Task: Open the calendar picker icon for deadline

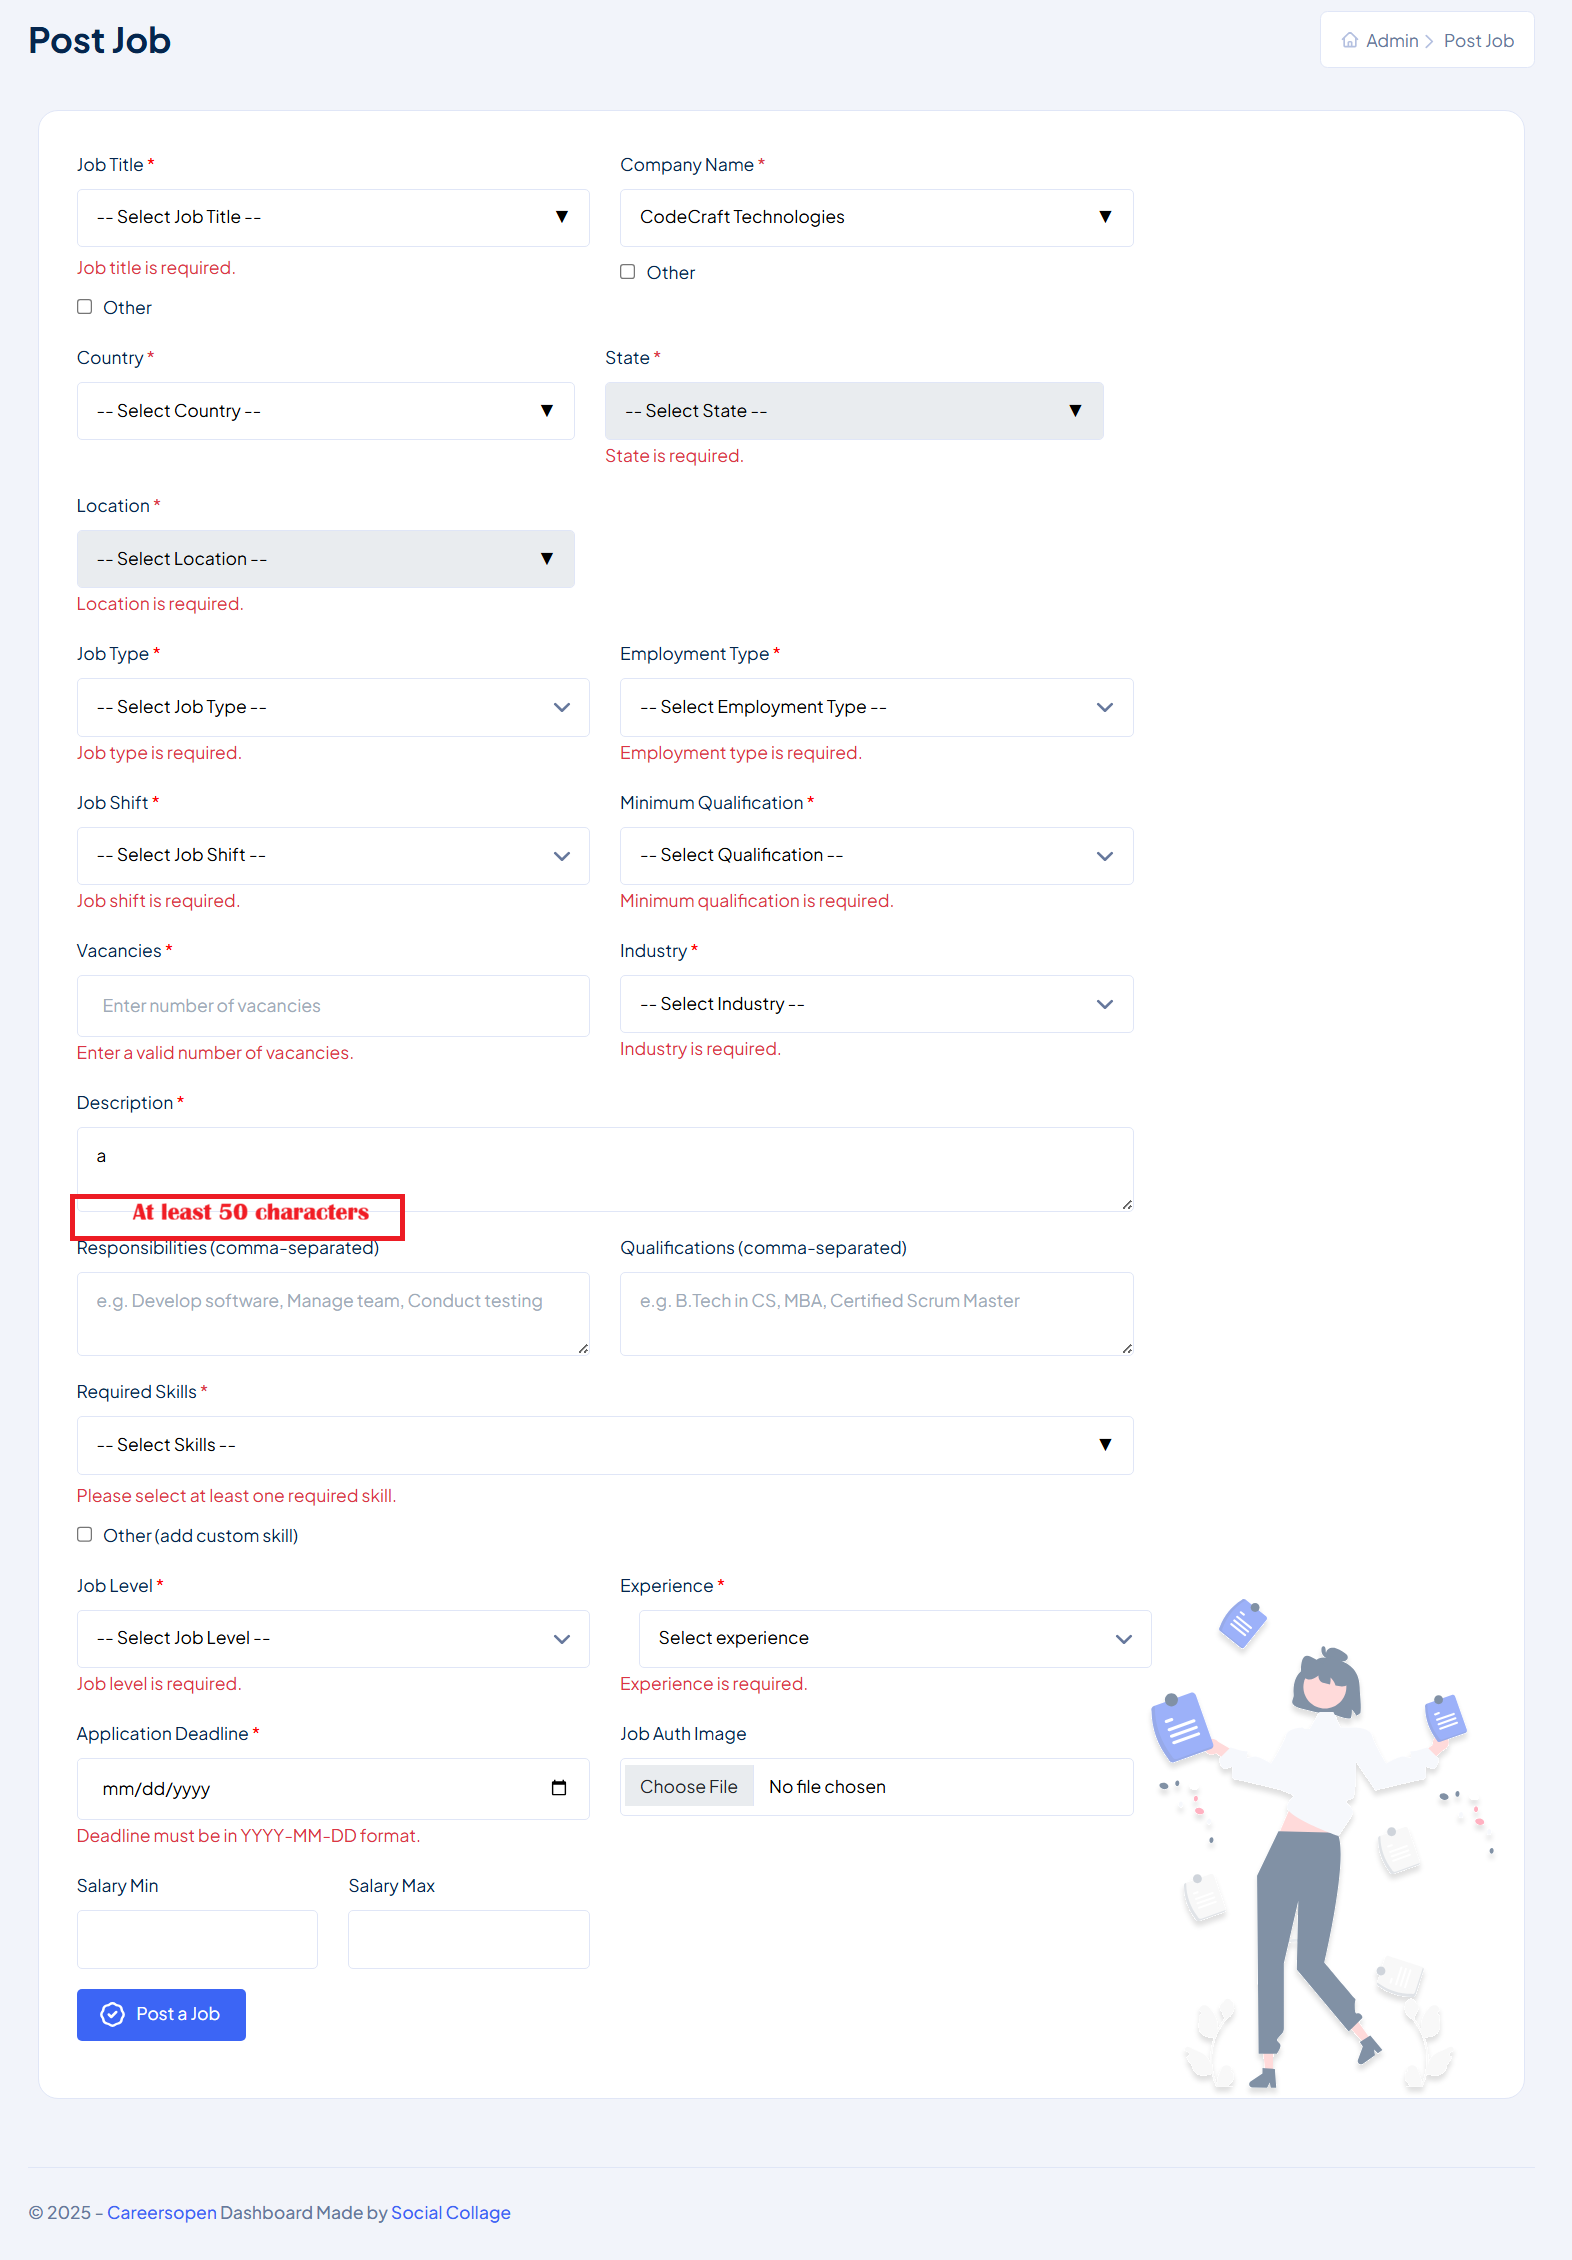Action: (559, 1788)
